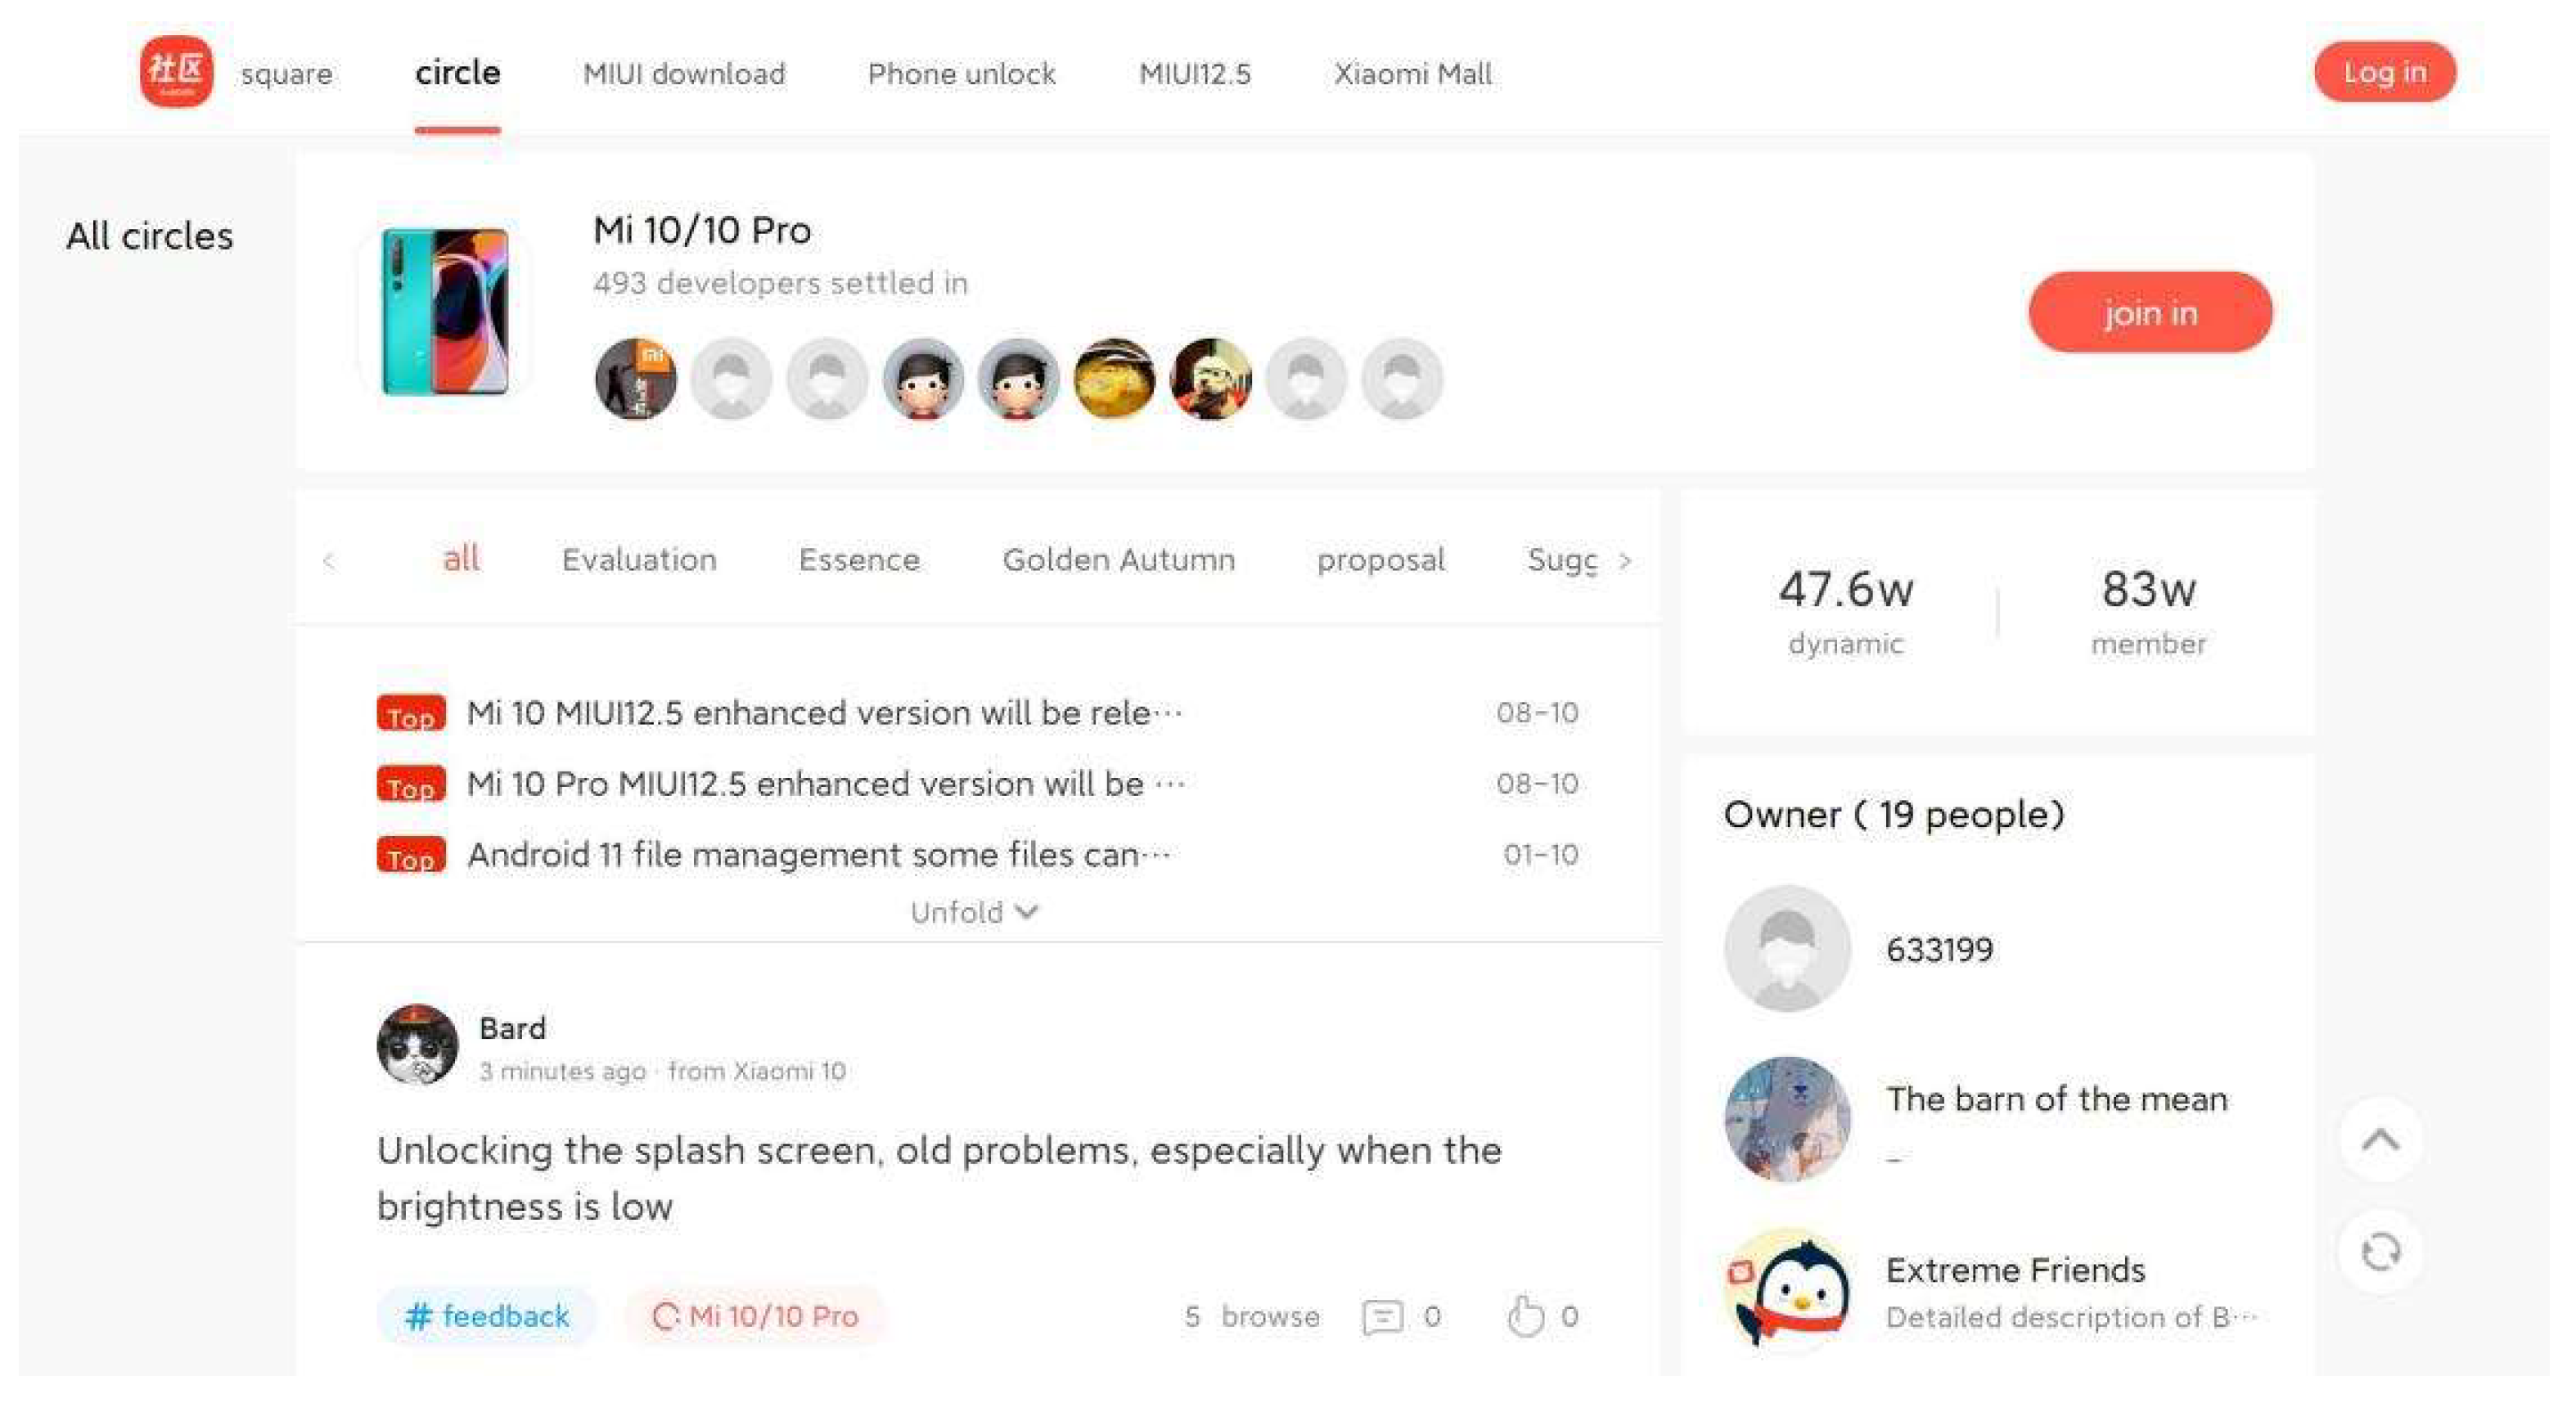Click the Mi 10/10 Pro phone thumbnail
2576x1403 pixels.
[445, 312]
